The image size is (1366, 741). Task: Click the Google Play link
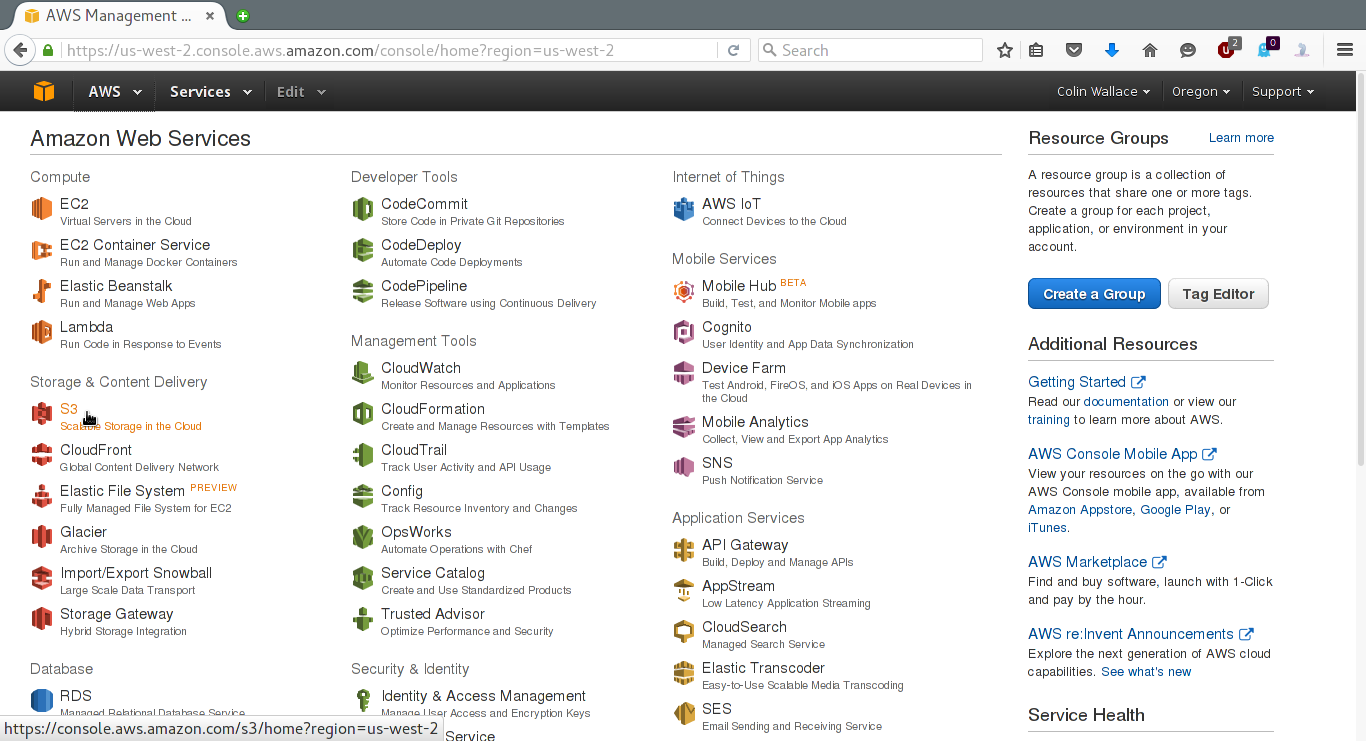pyautogui.click(x=1175, y=510)
